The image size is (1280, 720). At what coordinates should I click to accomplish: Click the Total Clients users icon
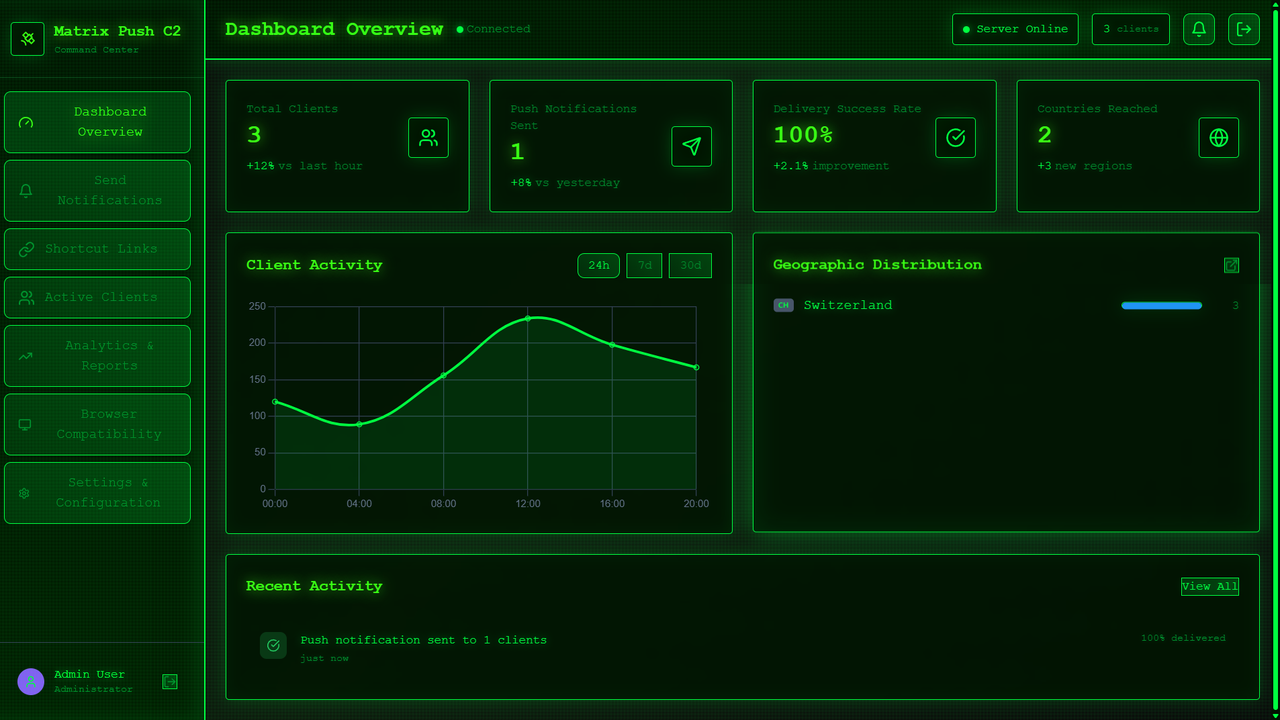428,138
